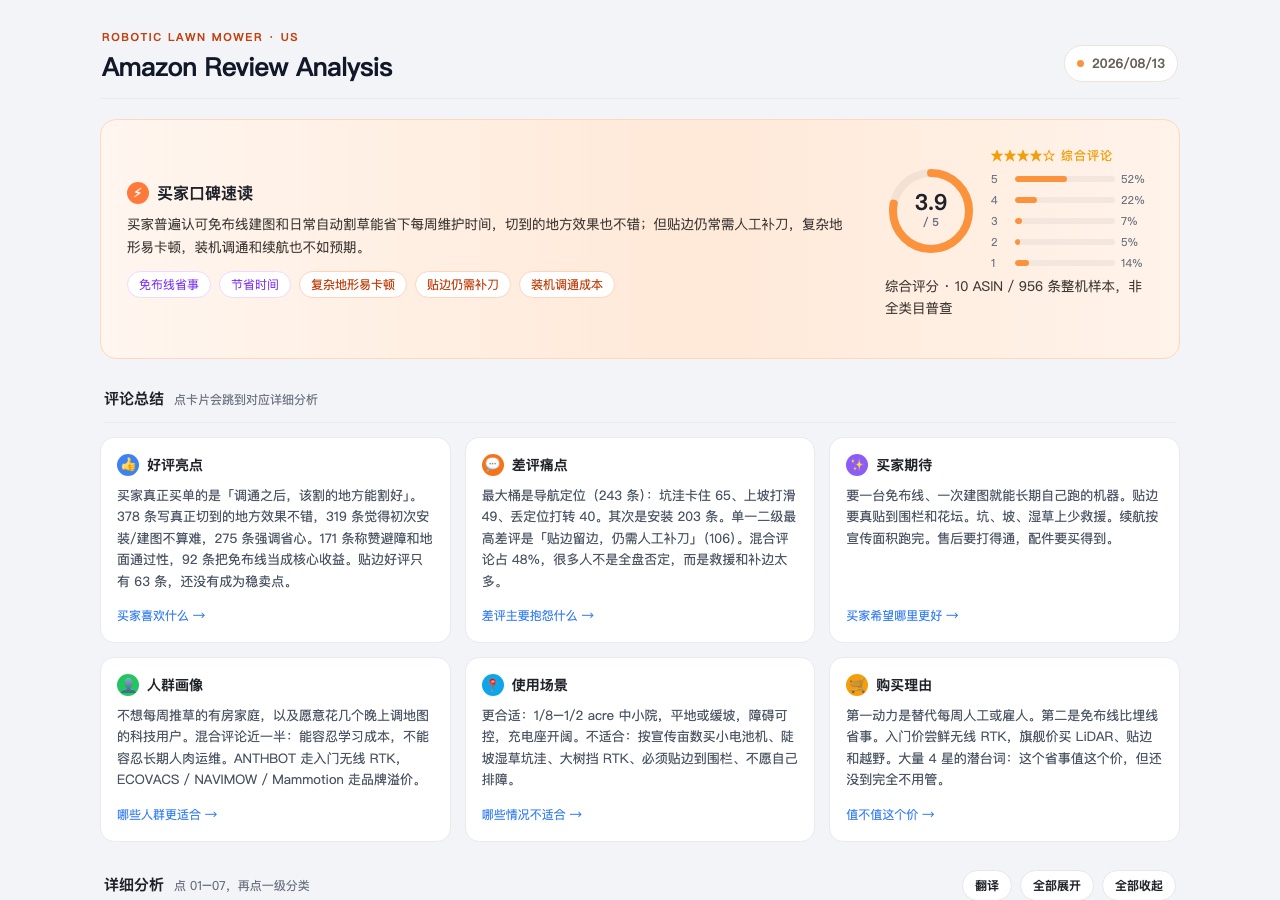Viewport: 1280px width, 900px height.
Task: Click the 评论总结 section heading
Action: (x=134, y=398)
